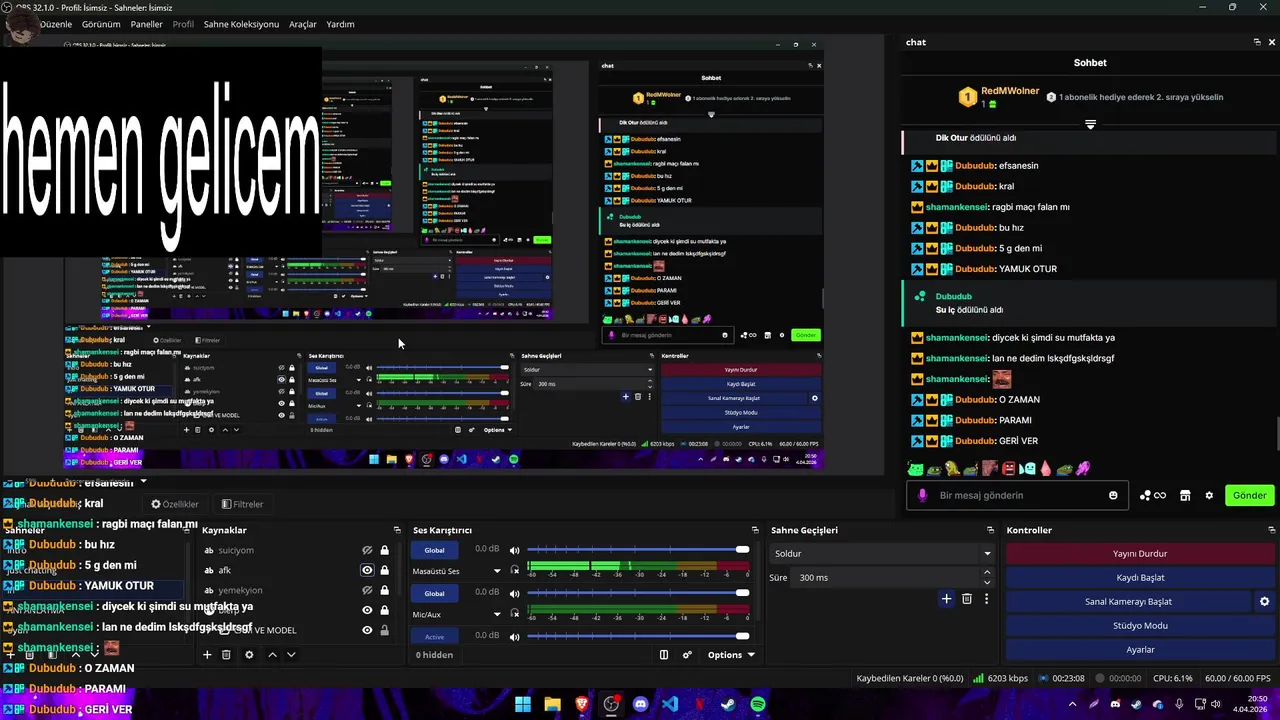The image size is (1280, 720).
Task: Expand Masaüstü Ses dropdown arrow
Action: 497,571
